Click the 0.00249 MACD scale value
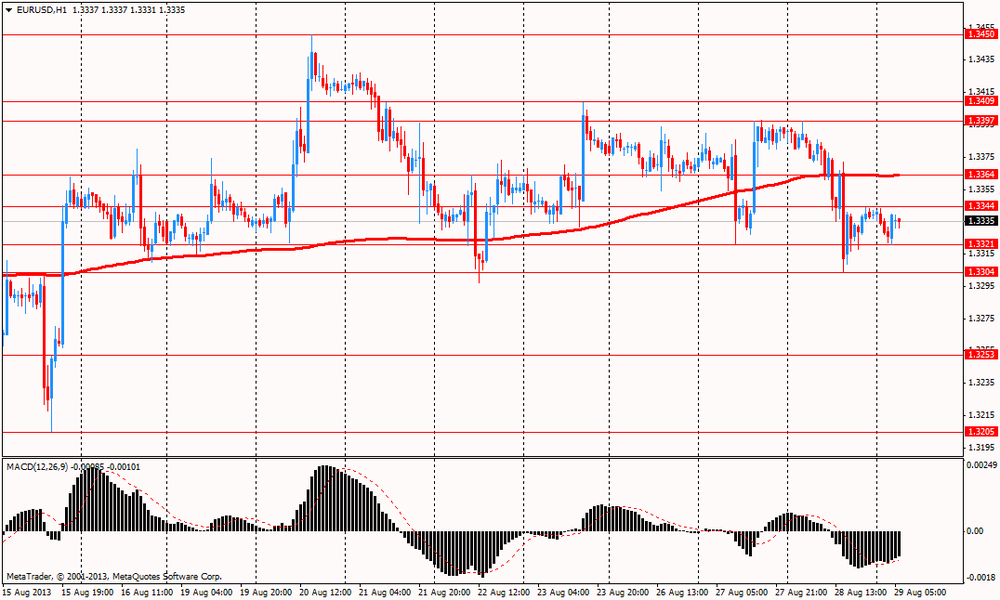Image resolution: width=1000 pixels, height=600 pixels. [x=981, y=465]
